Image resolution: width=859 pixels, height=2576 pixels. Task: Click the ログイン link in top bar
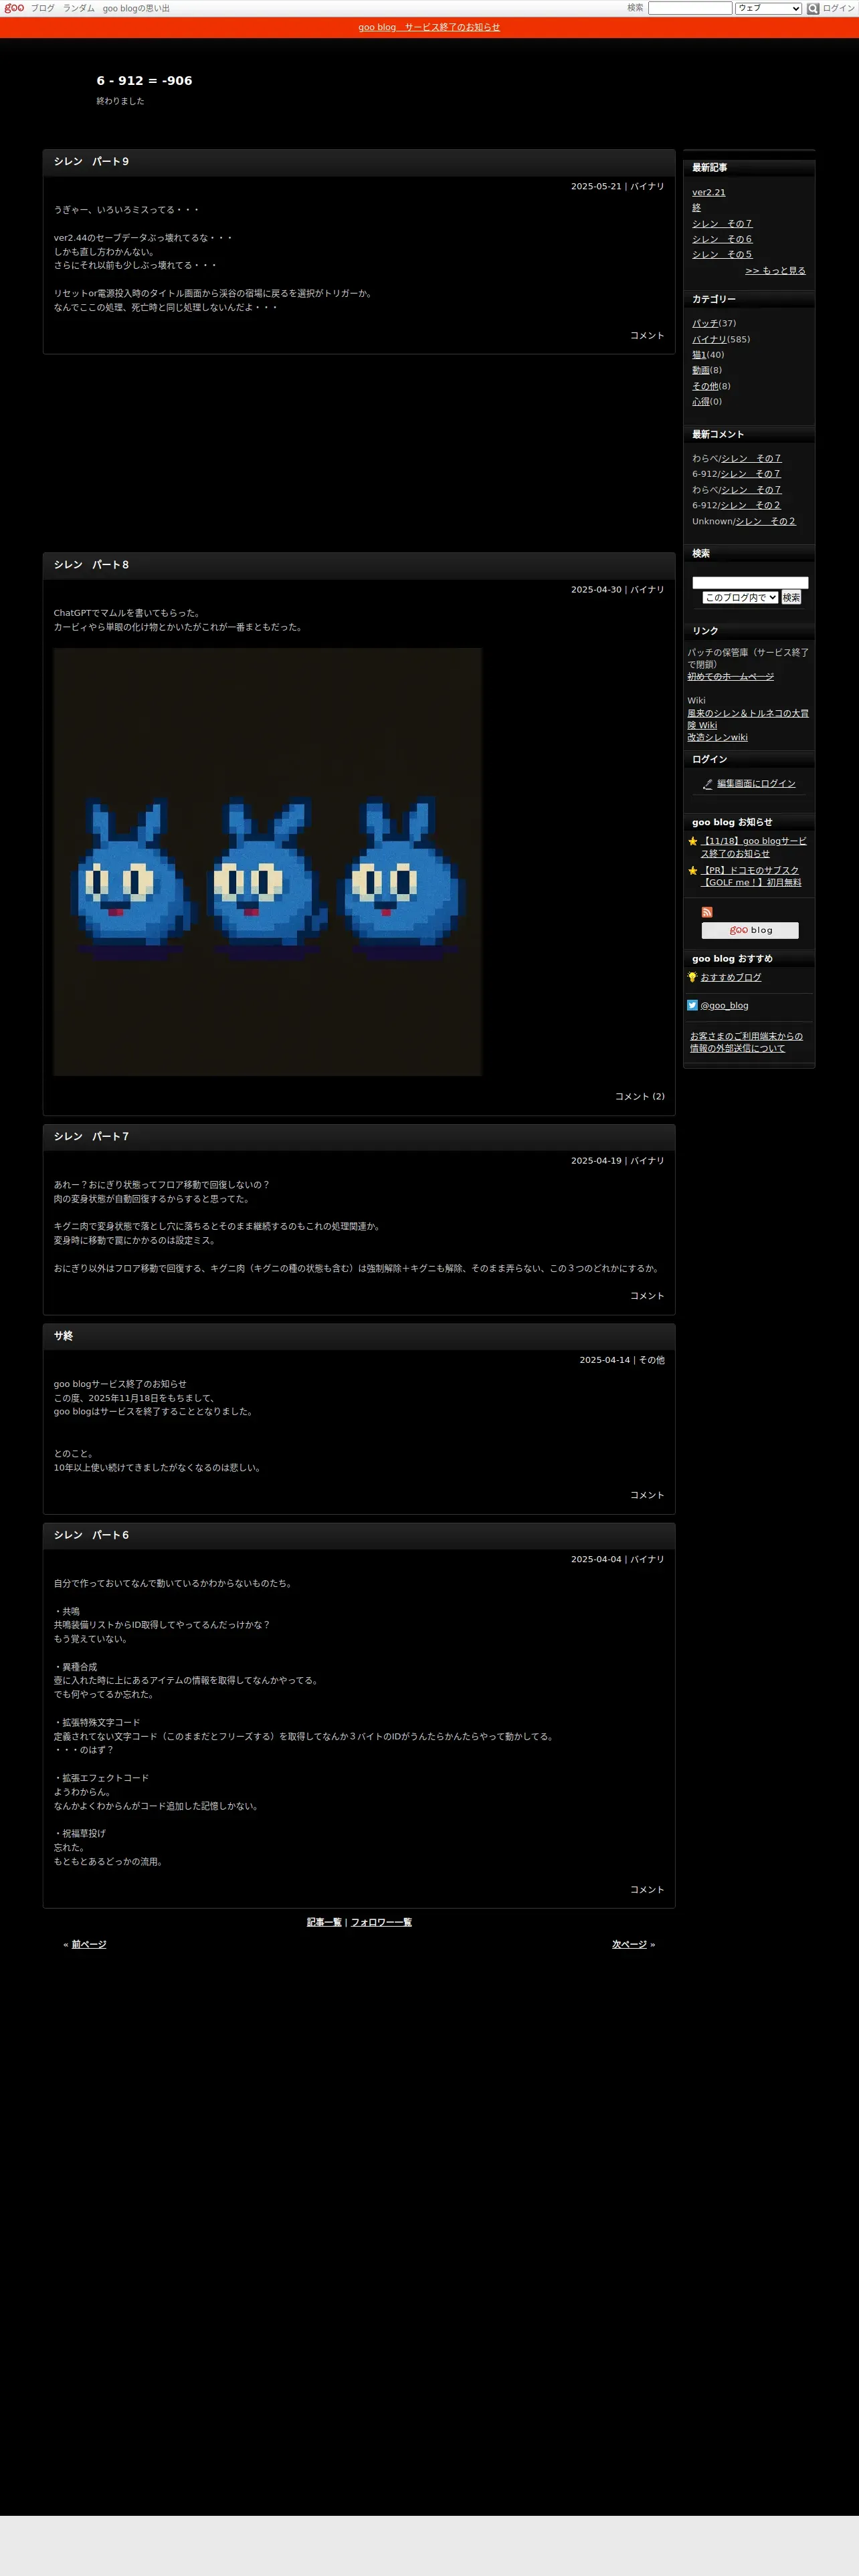coord(838,8)
